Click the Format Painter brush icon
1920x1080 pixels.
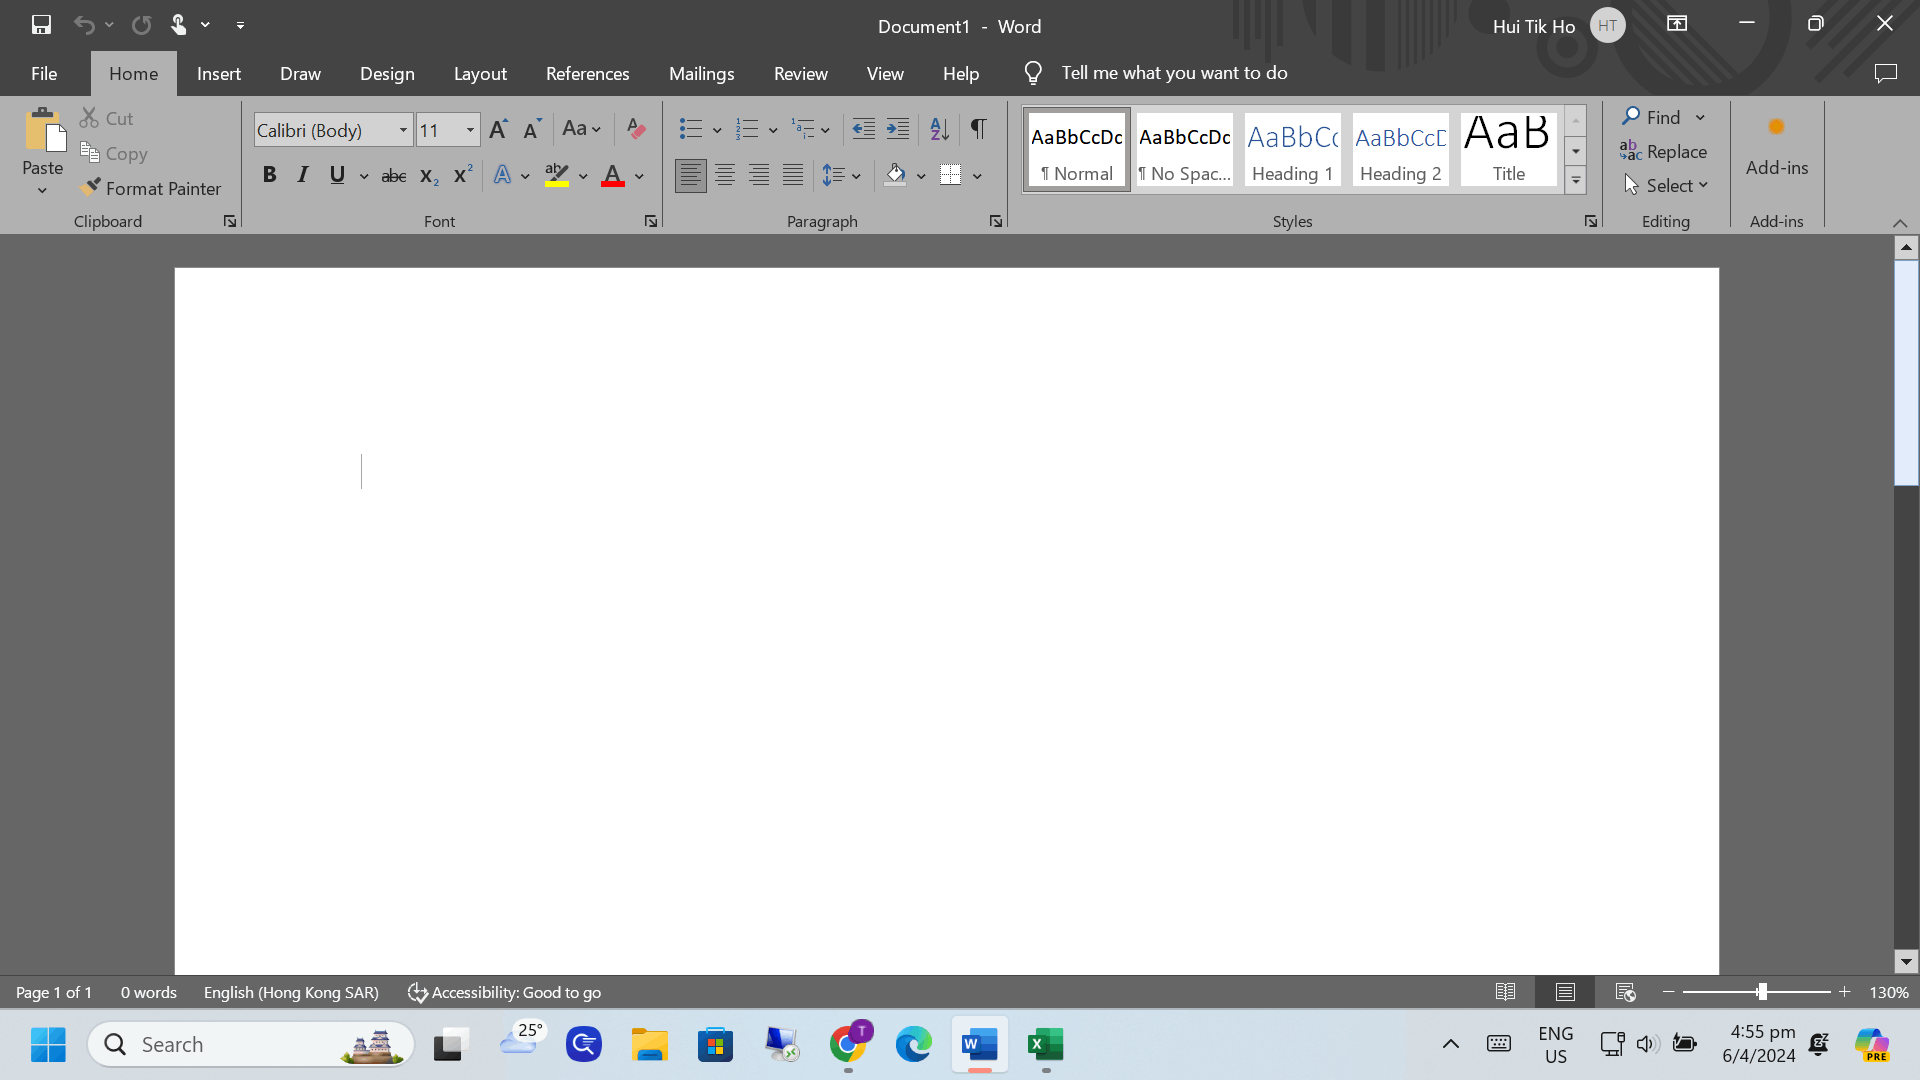[91, 187]
